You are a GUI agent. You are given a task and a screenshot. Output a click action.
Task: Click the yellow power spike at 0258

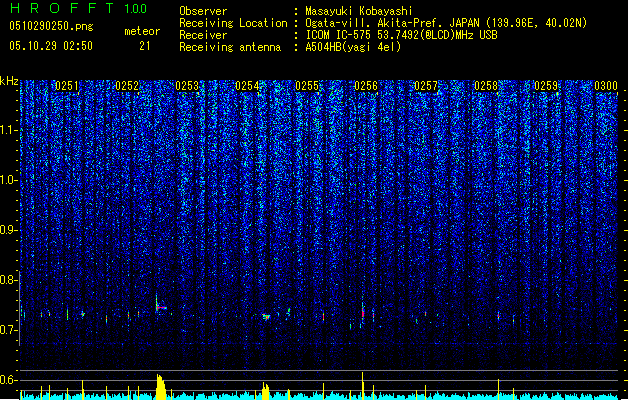click(x=498, y=389)
